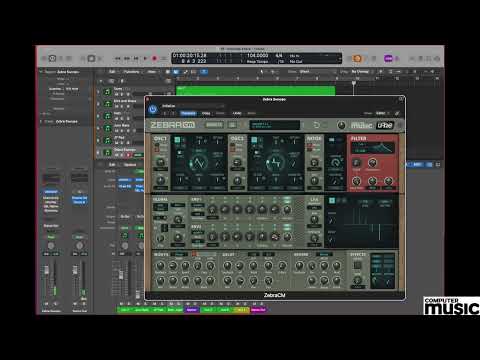
Task: Click the instrument icon of Kick and Bass track
Action: [x=107, y=104]
